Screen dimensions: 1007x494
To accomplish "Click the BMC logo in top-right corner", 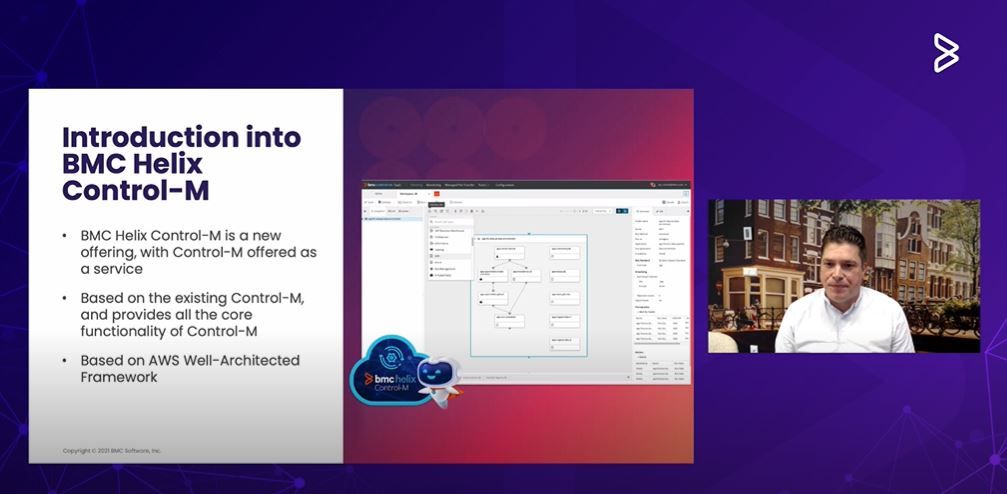I will (946, 53).
